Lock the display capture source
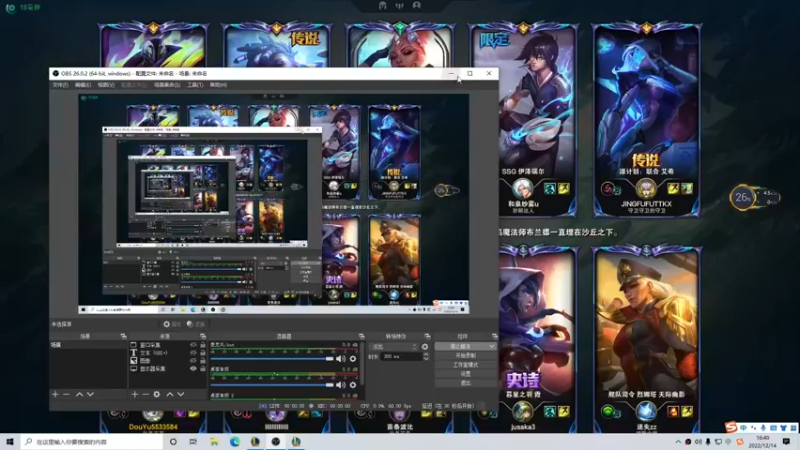800x450 pixels. [x=203, y=368]
